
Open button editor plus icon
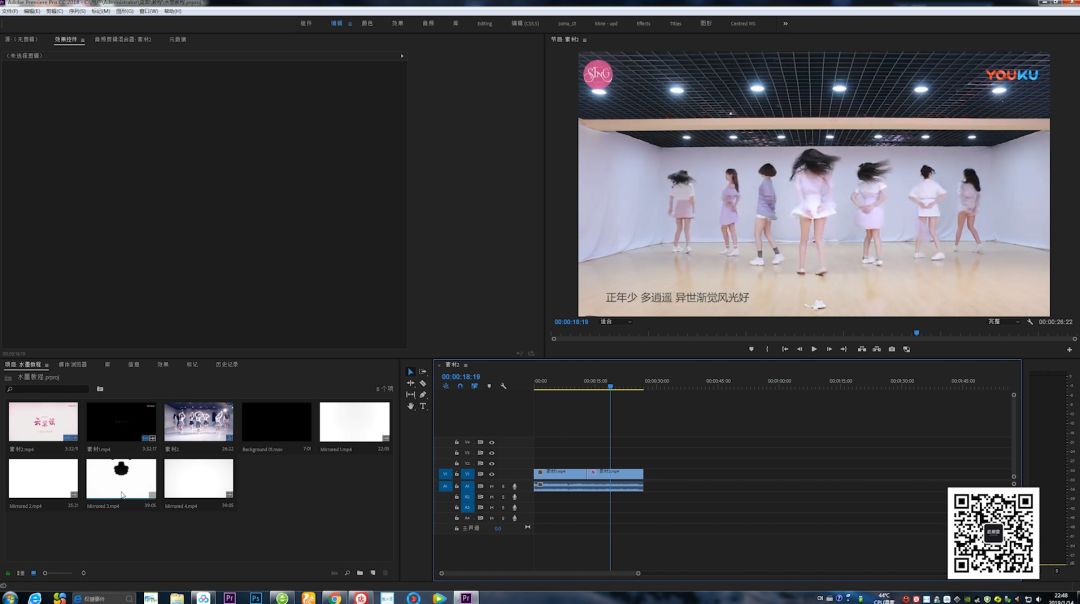tap(1070, 350)
